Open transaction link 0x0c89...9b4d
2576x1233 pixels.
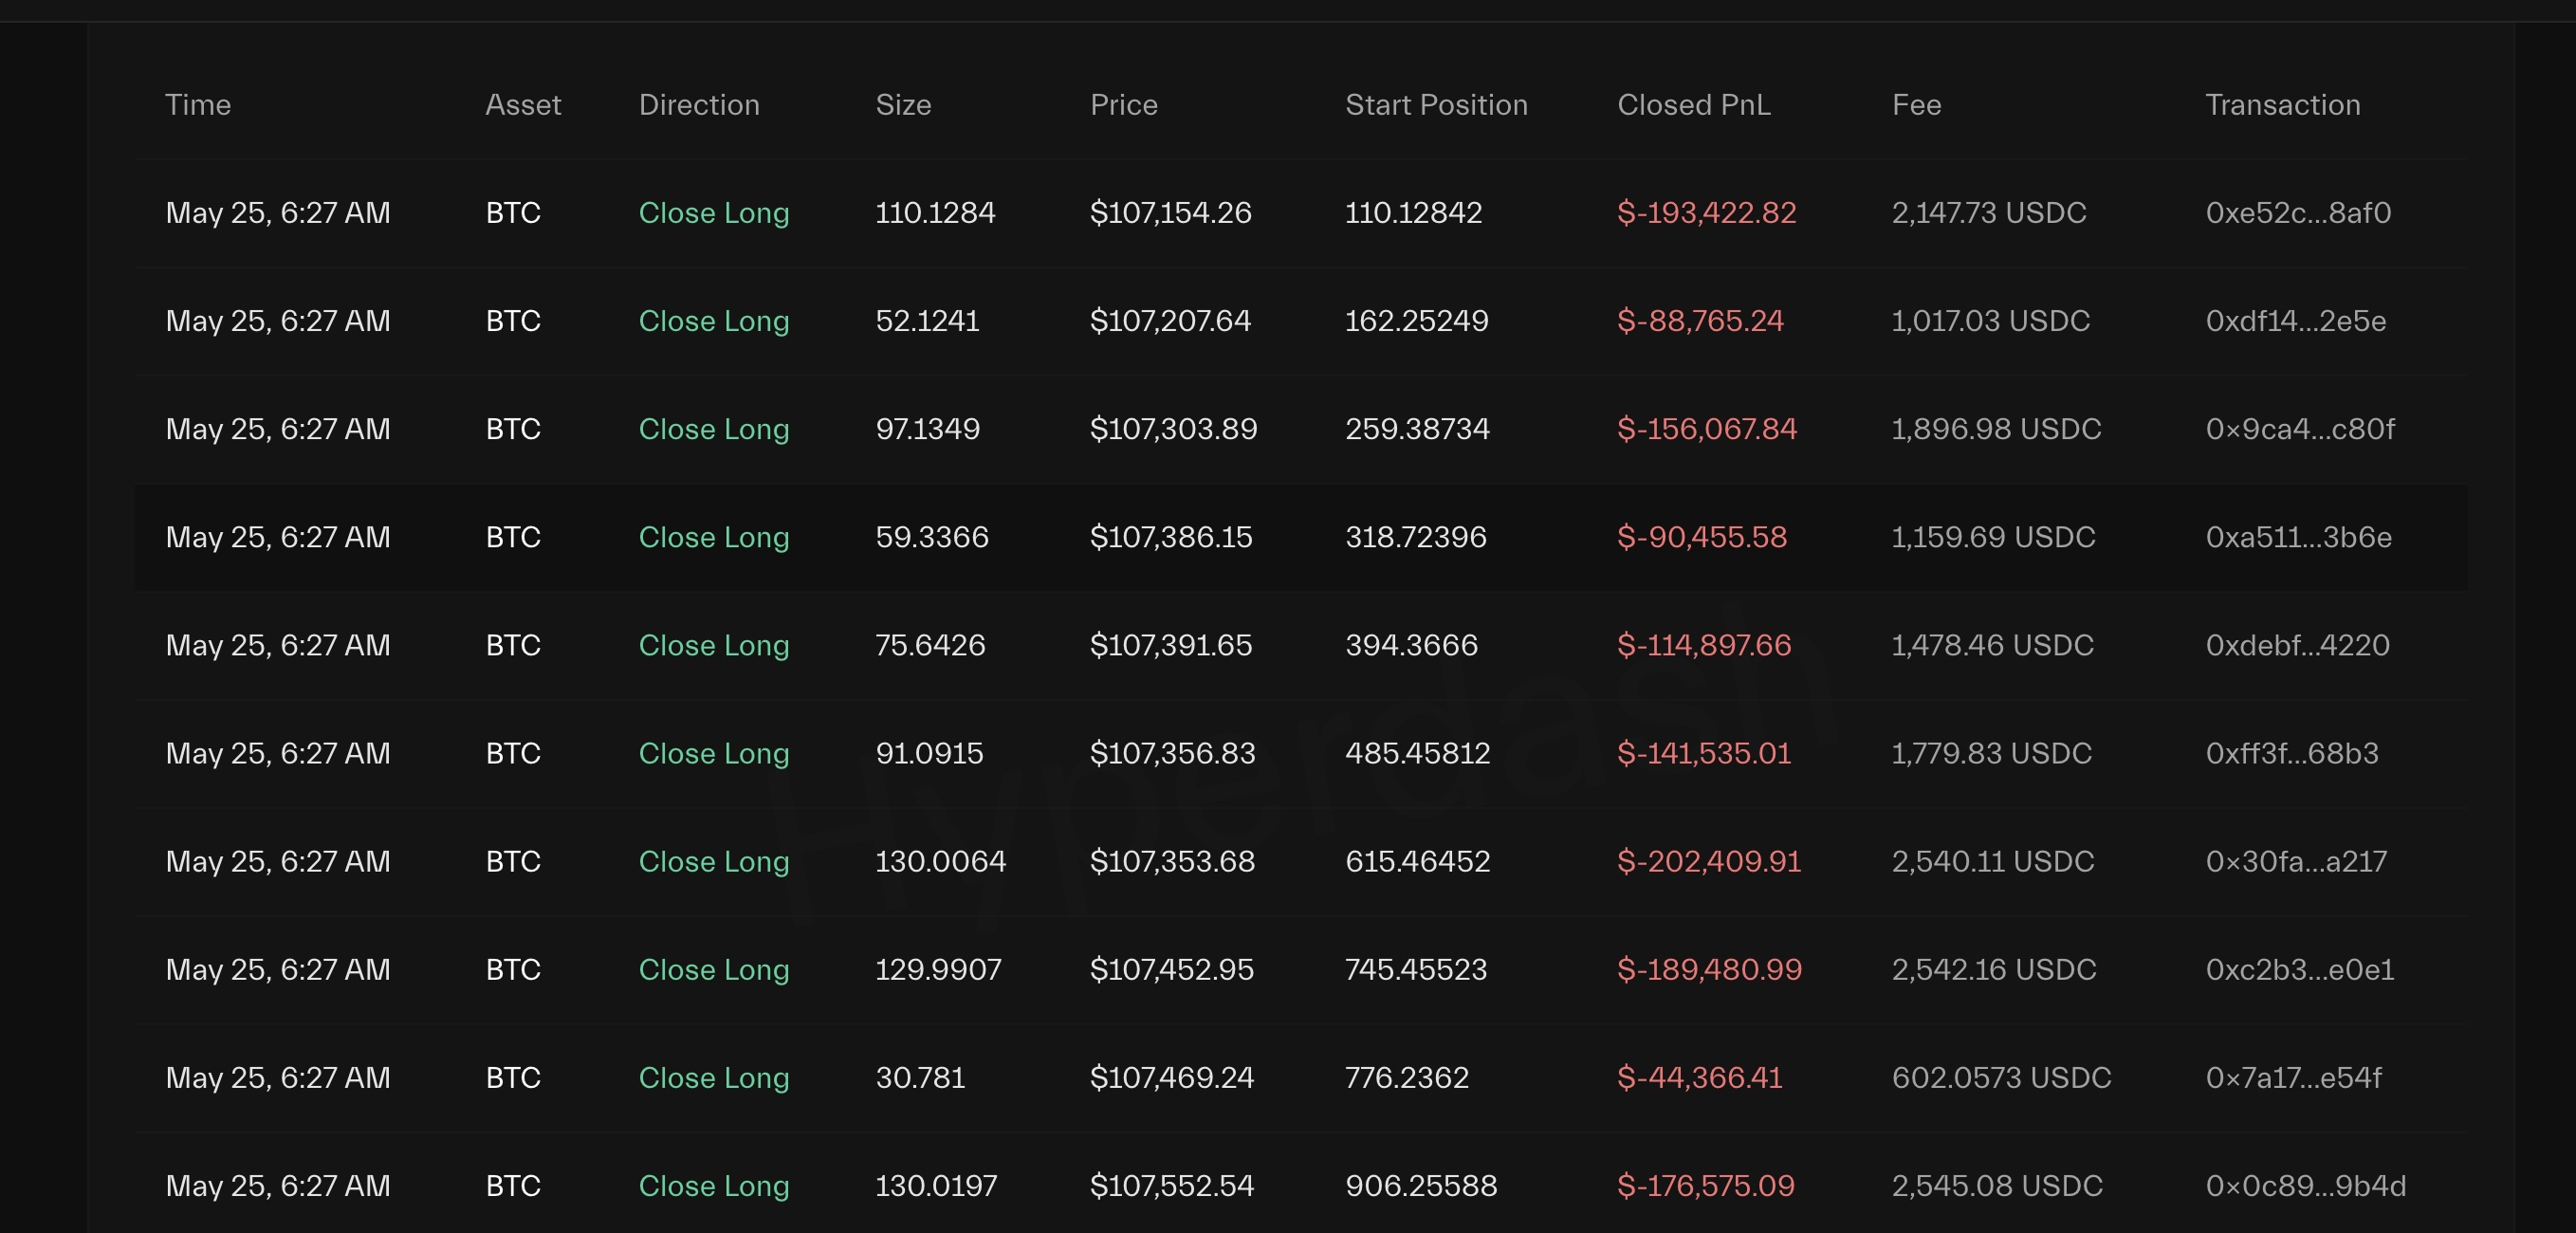tap(2305, 1185)
